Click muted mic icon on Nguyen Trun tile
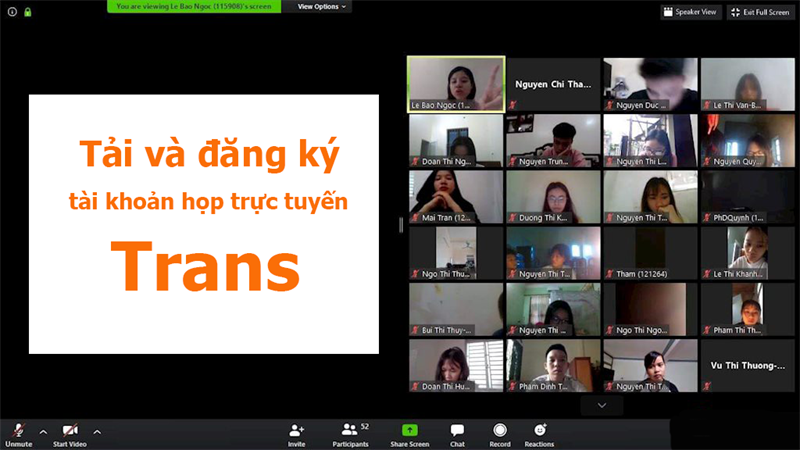The image size is (800, 450). click(x=513, y=161)
